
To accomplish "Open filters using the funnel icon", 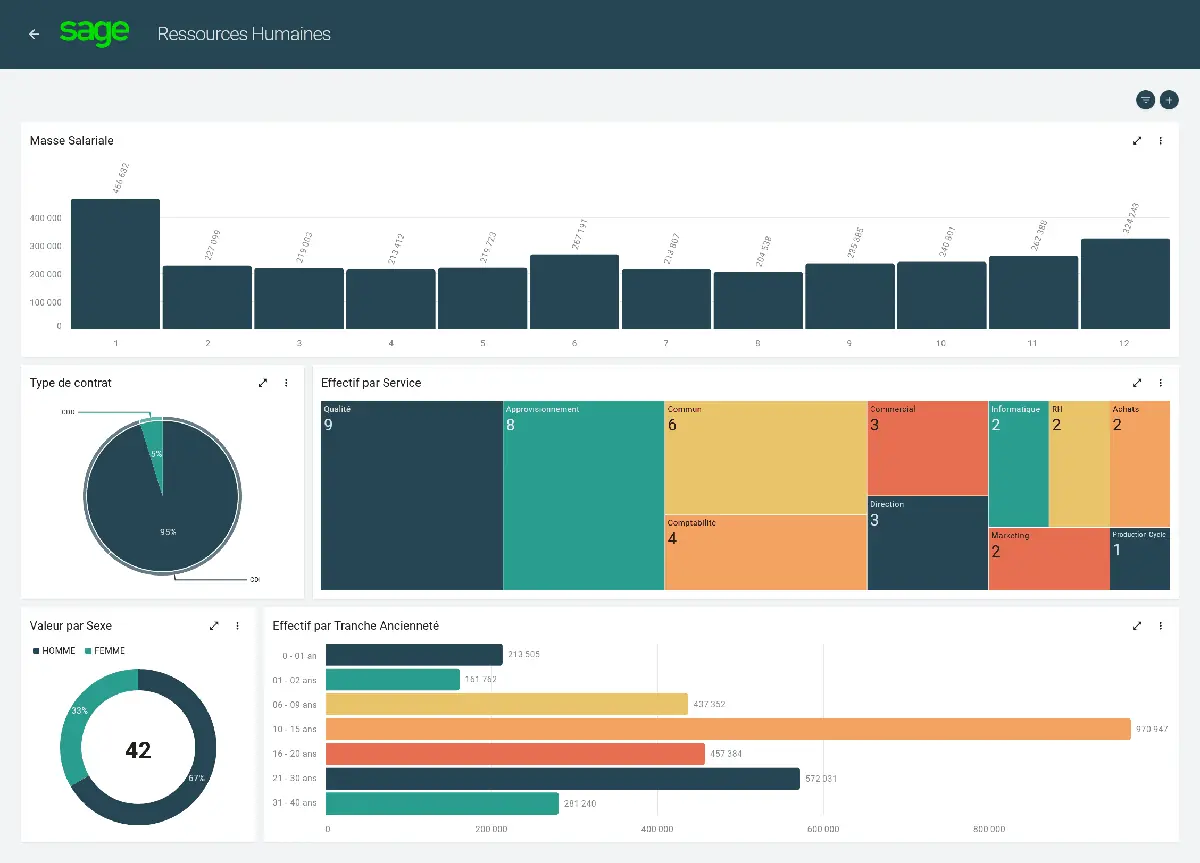I will tap(1145, 99).
